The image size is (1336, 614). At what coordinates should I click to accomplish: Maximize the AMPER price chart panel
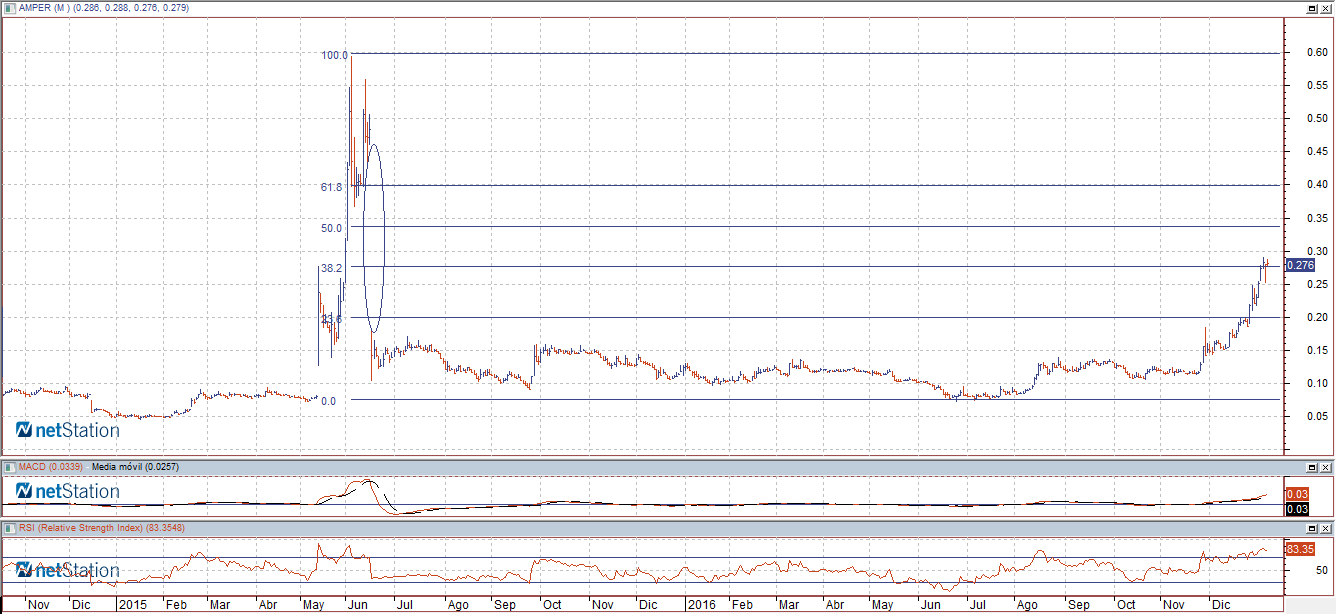tap(1311, 8)
